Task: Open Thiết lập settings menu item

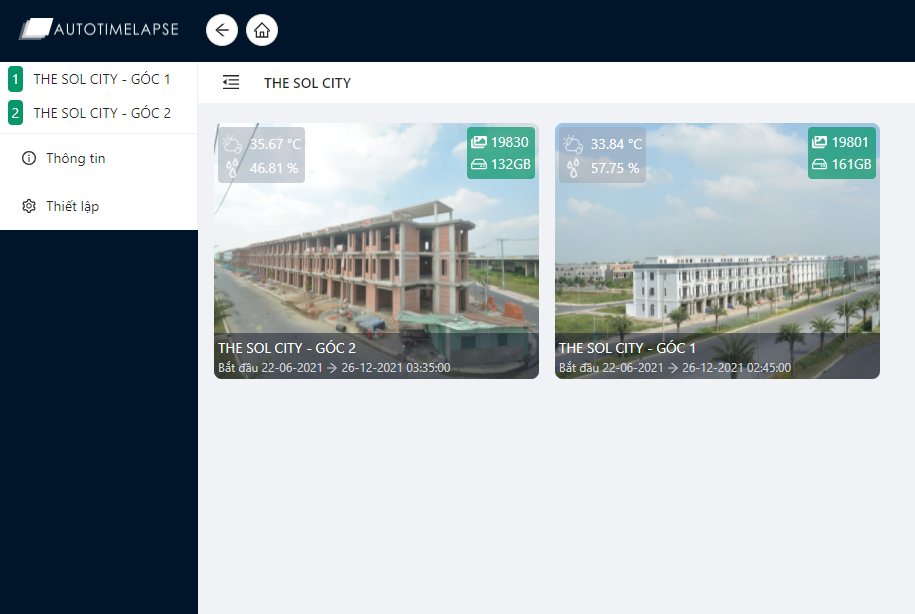Action: click(99, 206)
